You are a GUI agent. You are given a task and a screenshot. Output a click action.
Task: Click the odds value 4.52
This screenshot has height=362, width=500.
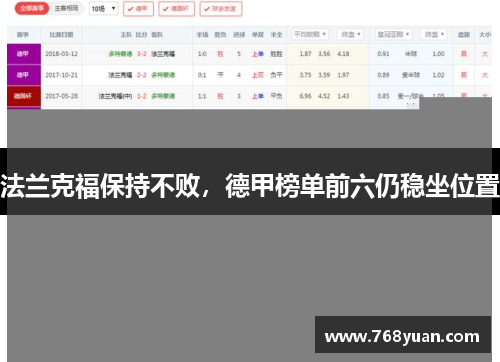pyautogui.click(x=324, y=96)
